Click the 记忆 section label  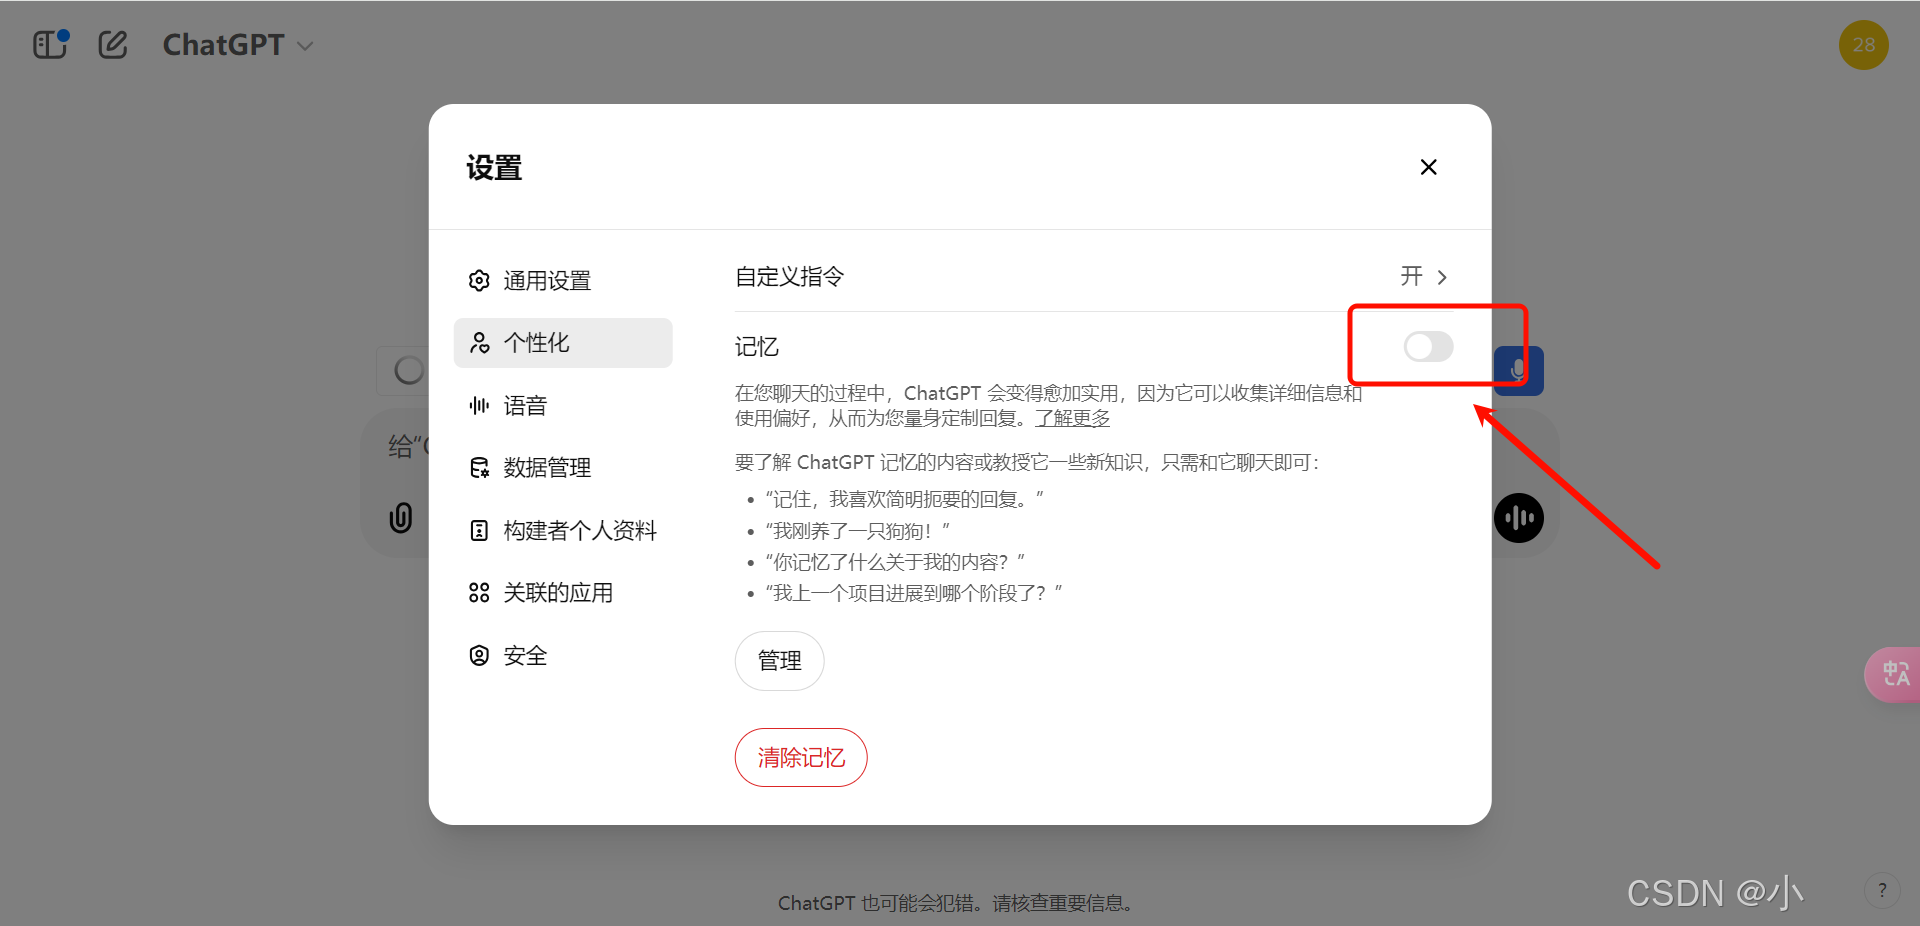[x=757, y=347]
